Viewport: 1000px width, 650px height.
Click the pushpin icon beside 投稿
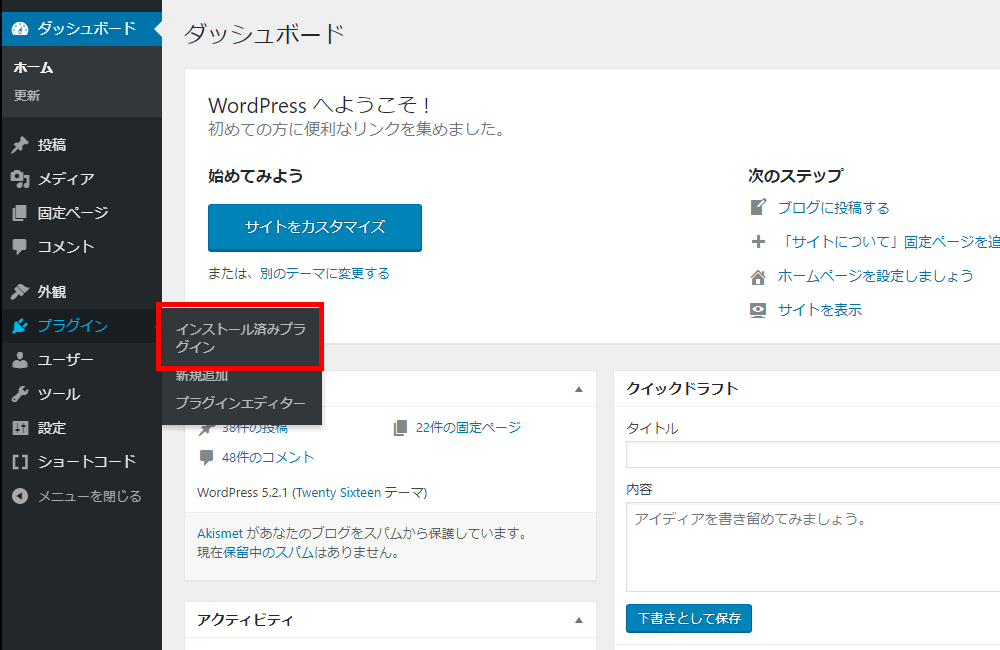click(x=19, y=145)
